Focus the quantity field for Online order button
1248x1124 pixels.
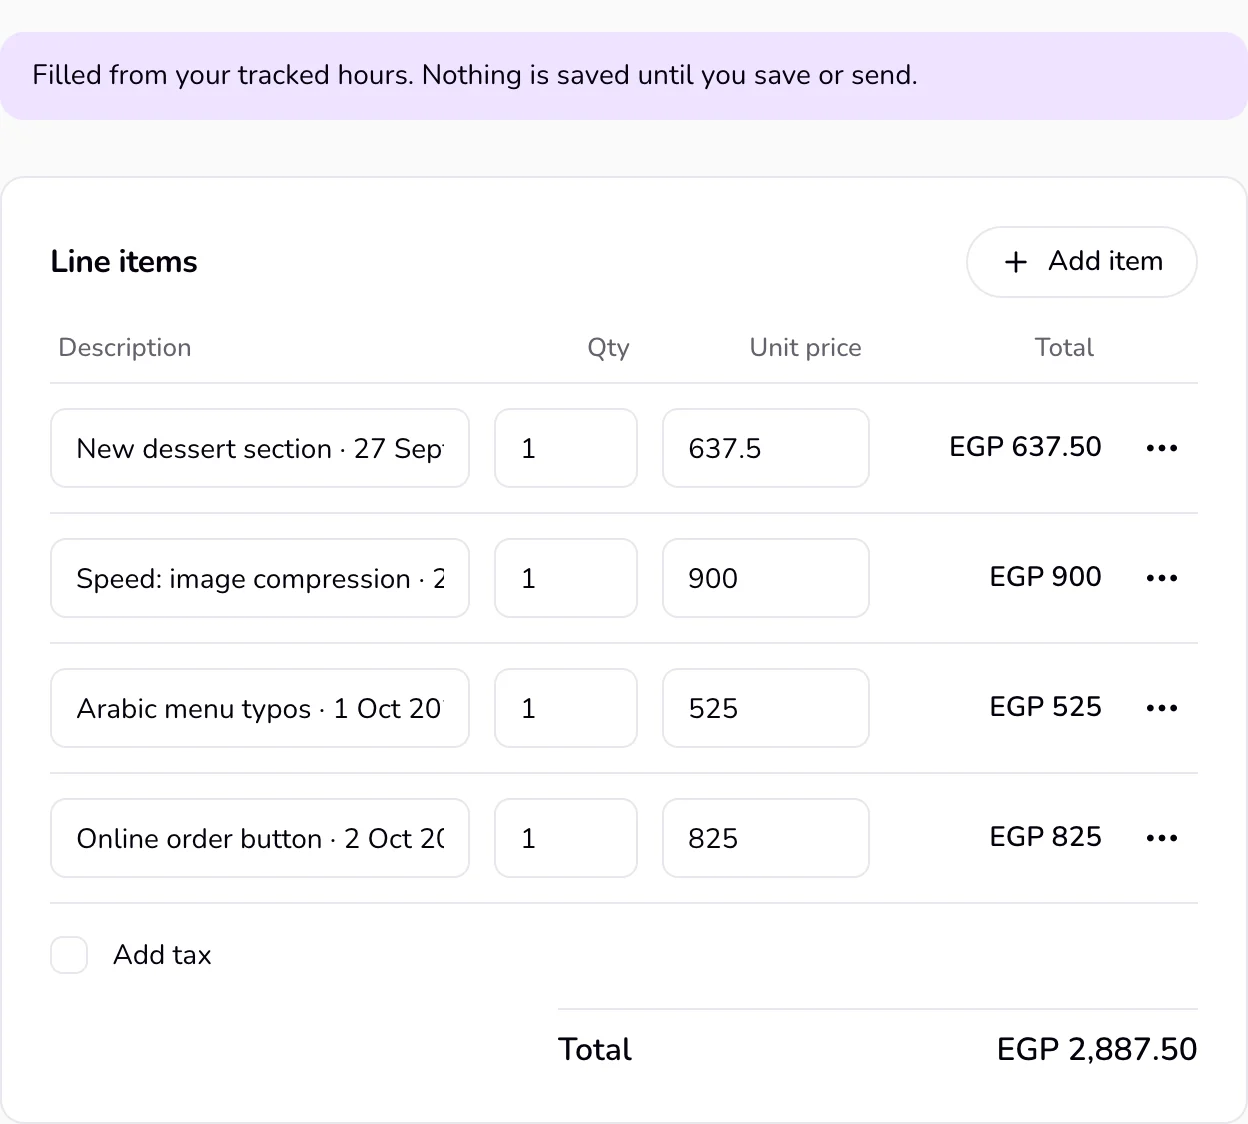click(566, 838)
